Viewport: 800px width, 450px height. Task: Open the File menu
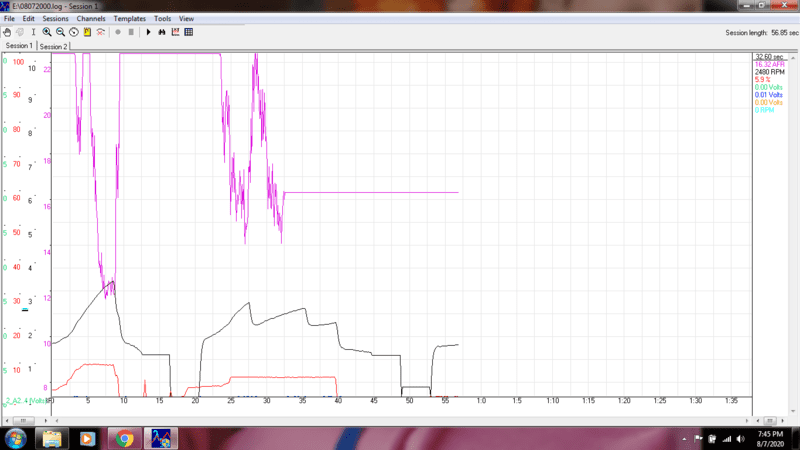pyautogui.click(x=9, y=19)
